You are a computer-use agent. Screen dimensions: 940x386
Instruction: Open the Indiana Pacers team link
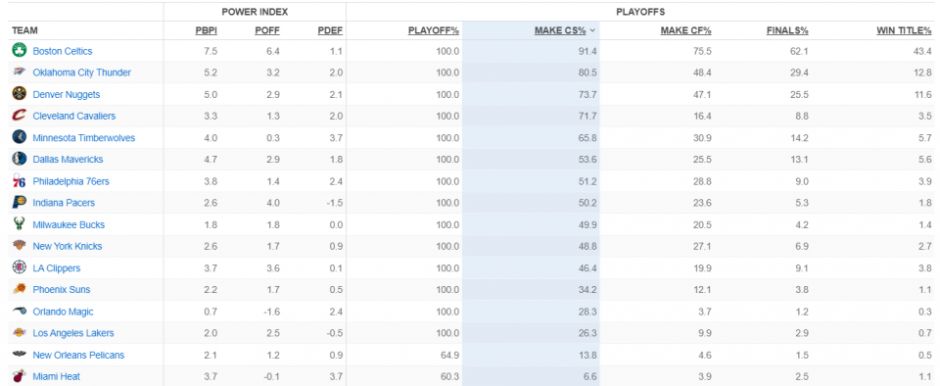pos(64,203)
